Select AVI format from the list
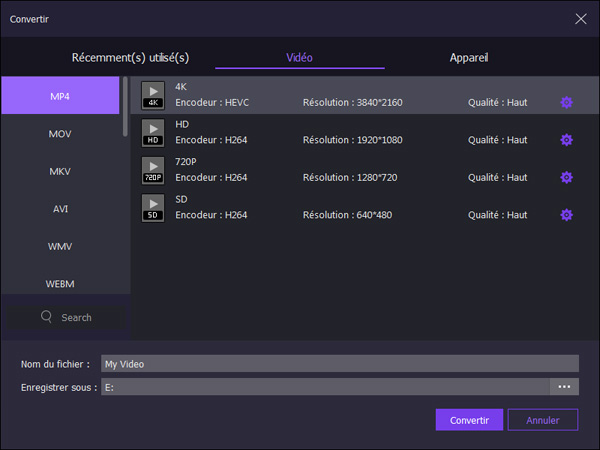The image size is (600, 450). coord(60,209)
